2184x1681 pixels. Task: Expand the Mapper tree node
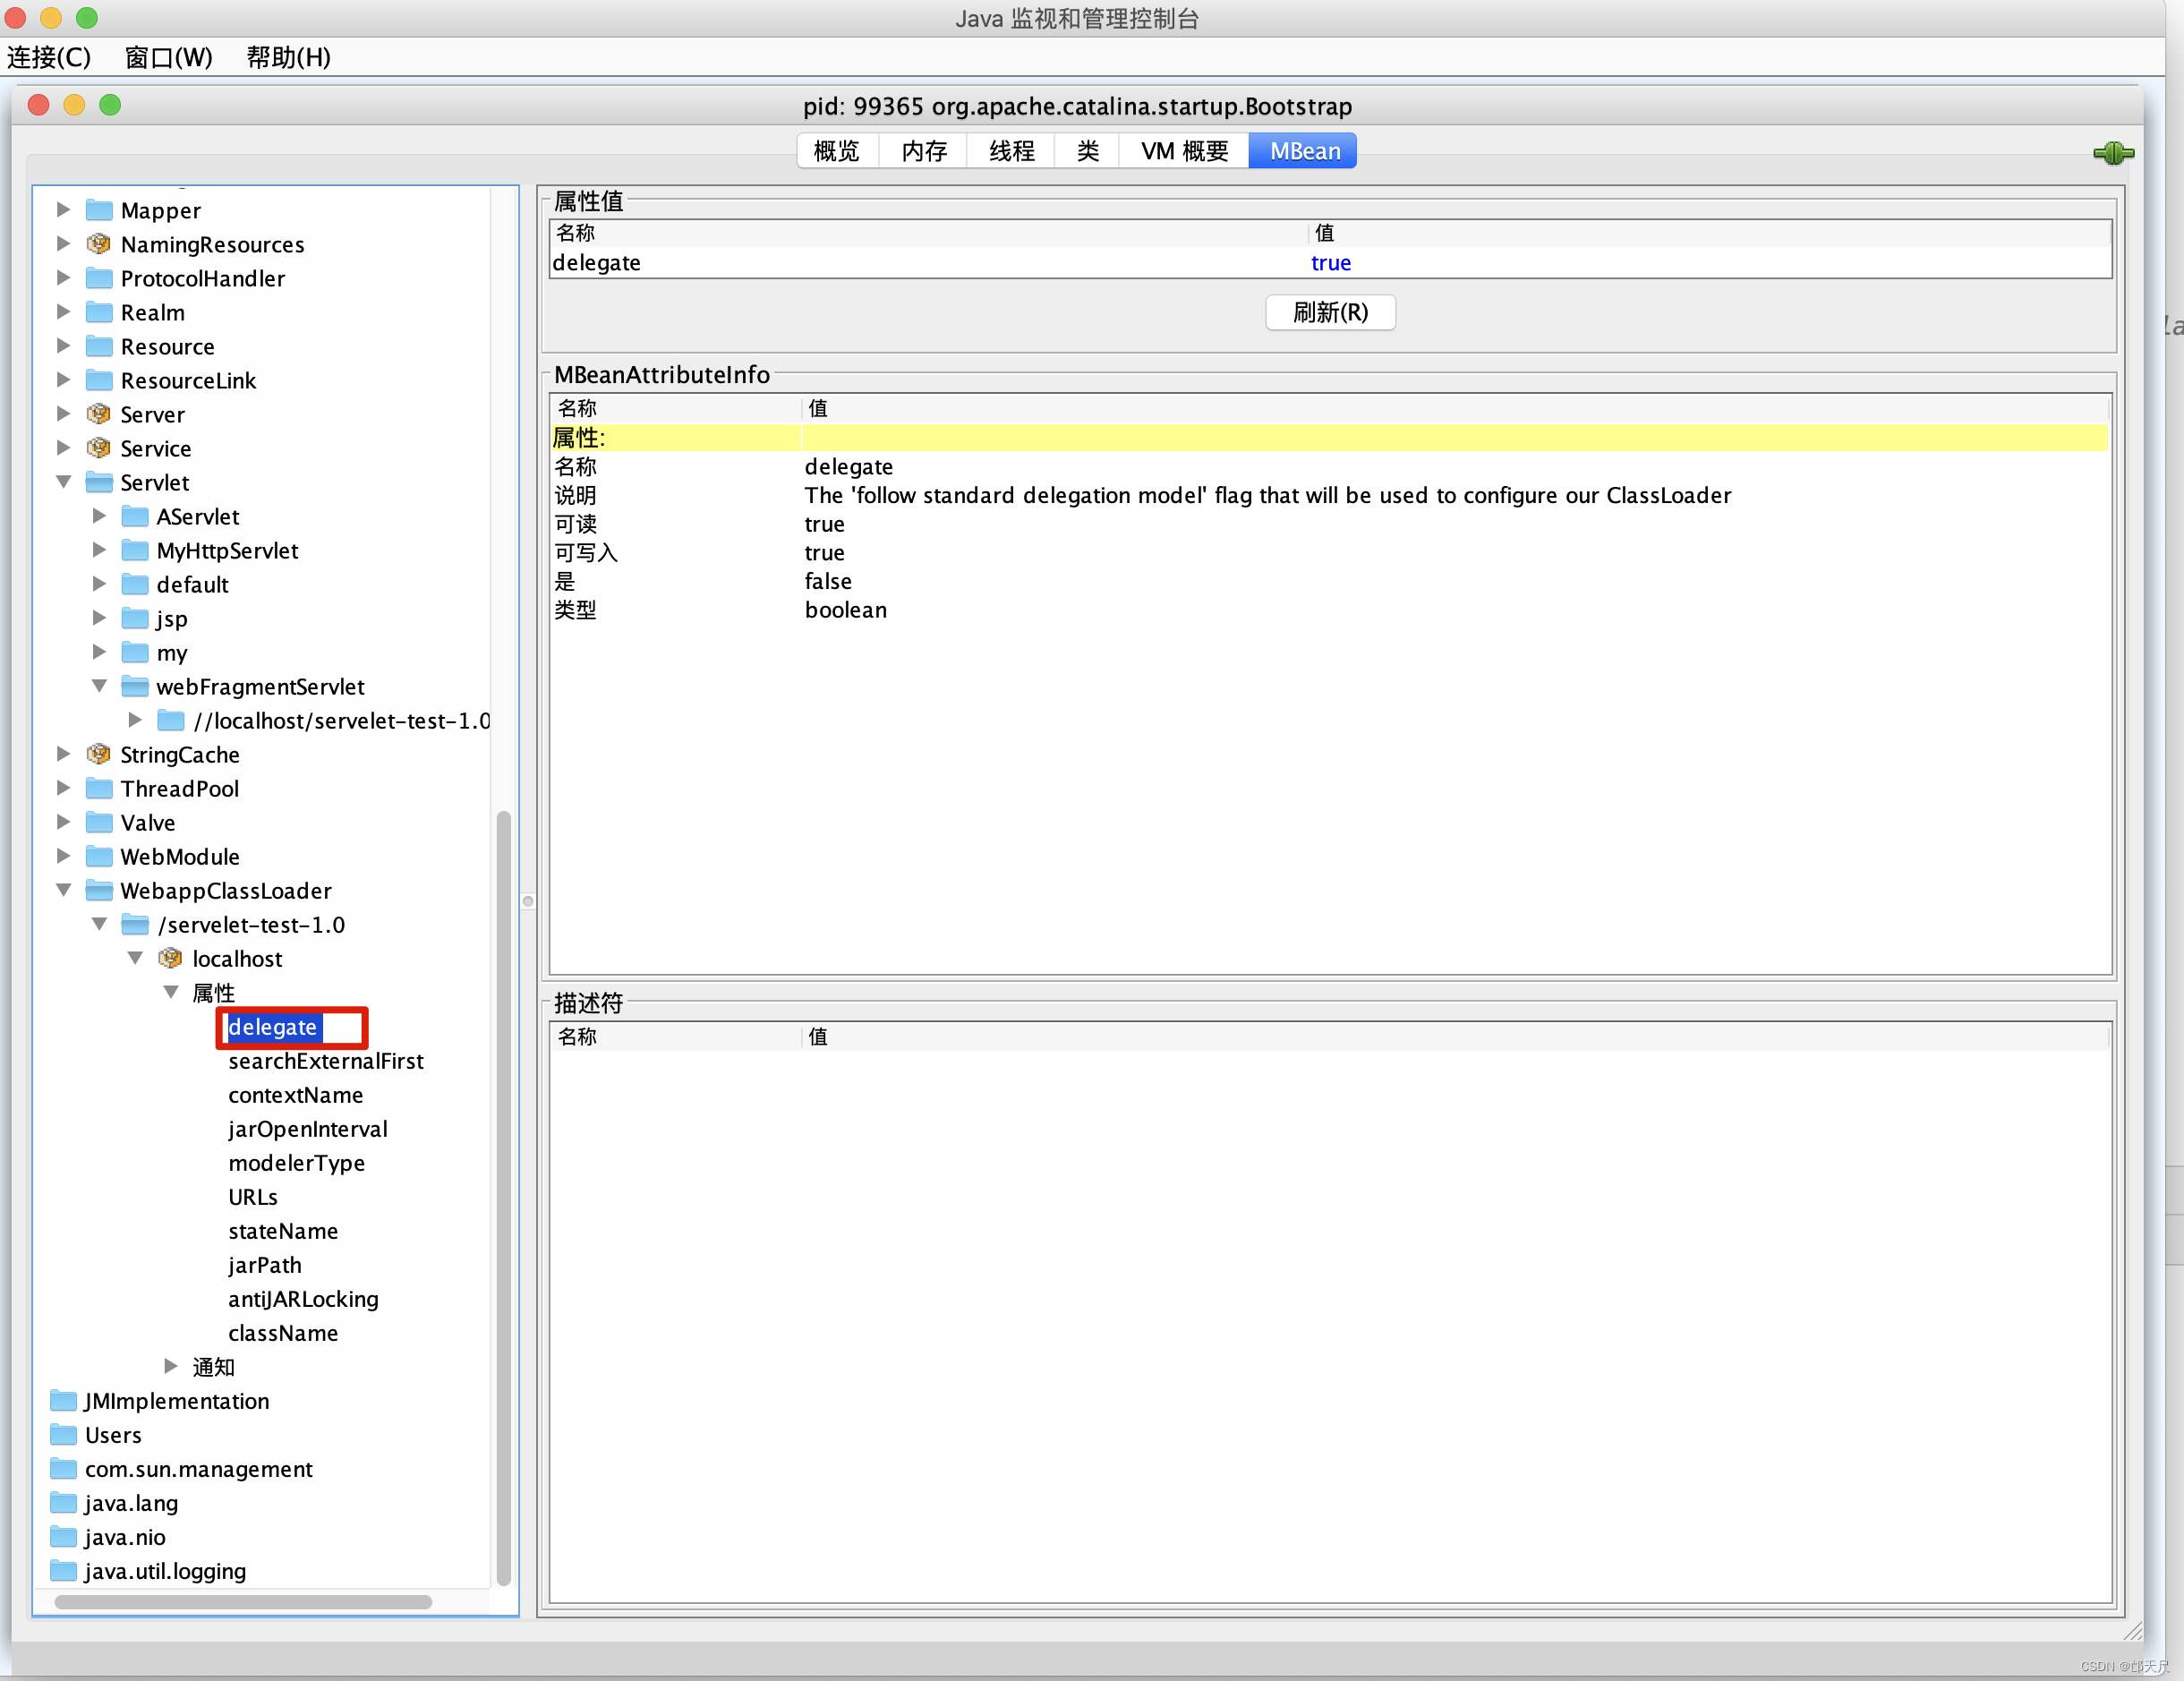tap(63, 210)
